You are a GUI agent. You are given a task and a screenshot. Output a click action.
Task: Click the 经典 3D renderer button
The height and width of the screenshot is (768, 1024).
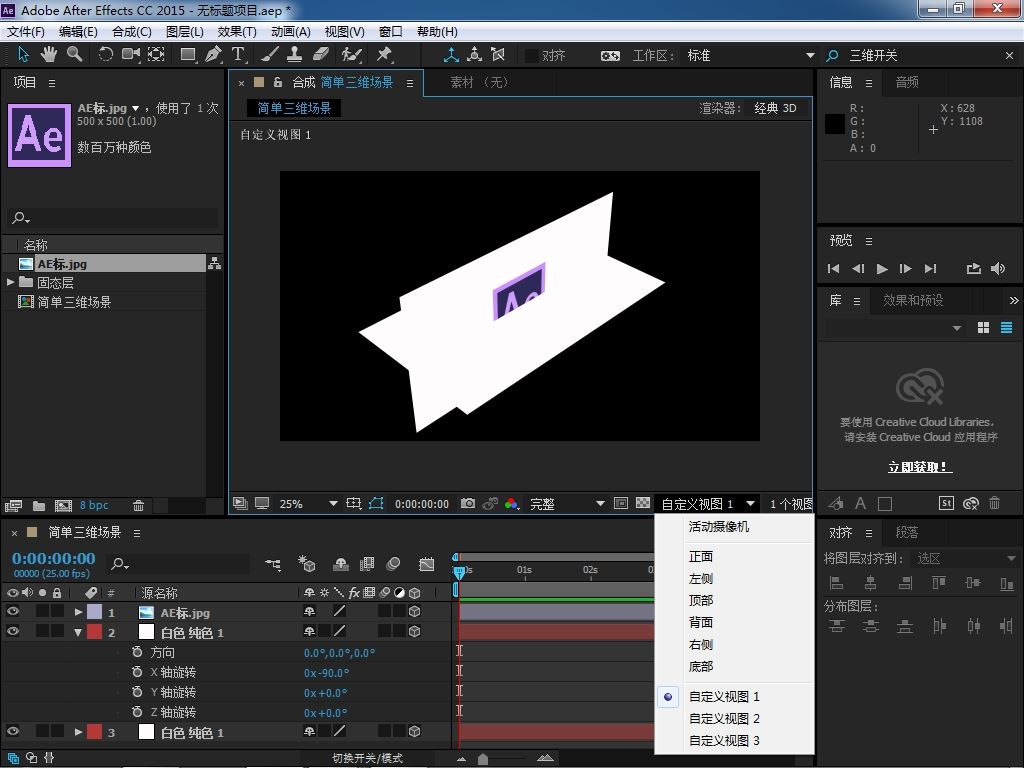pos(775,108)
